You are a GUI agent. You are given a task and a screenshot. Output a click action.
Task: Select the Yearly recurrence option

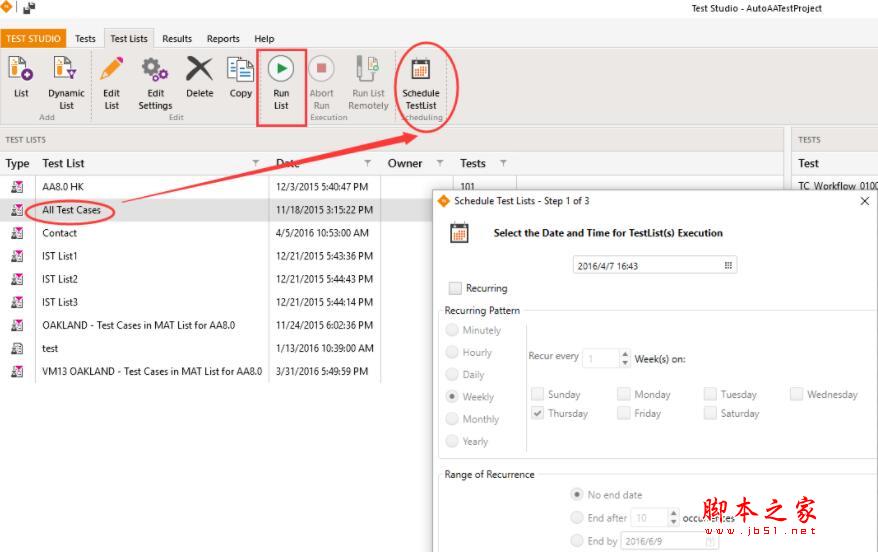coord(452,441)
